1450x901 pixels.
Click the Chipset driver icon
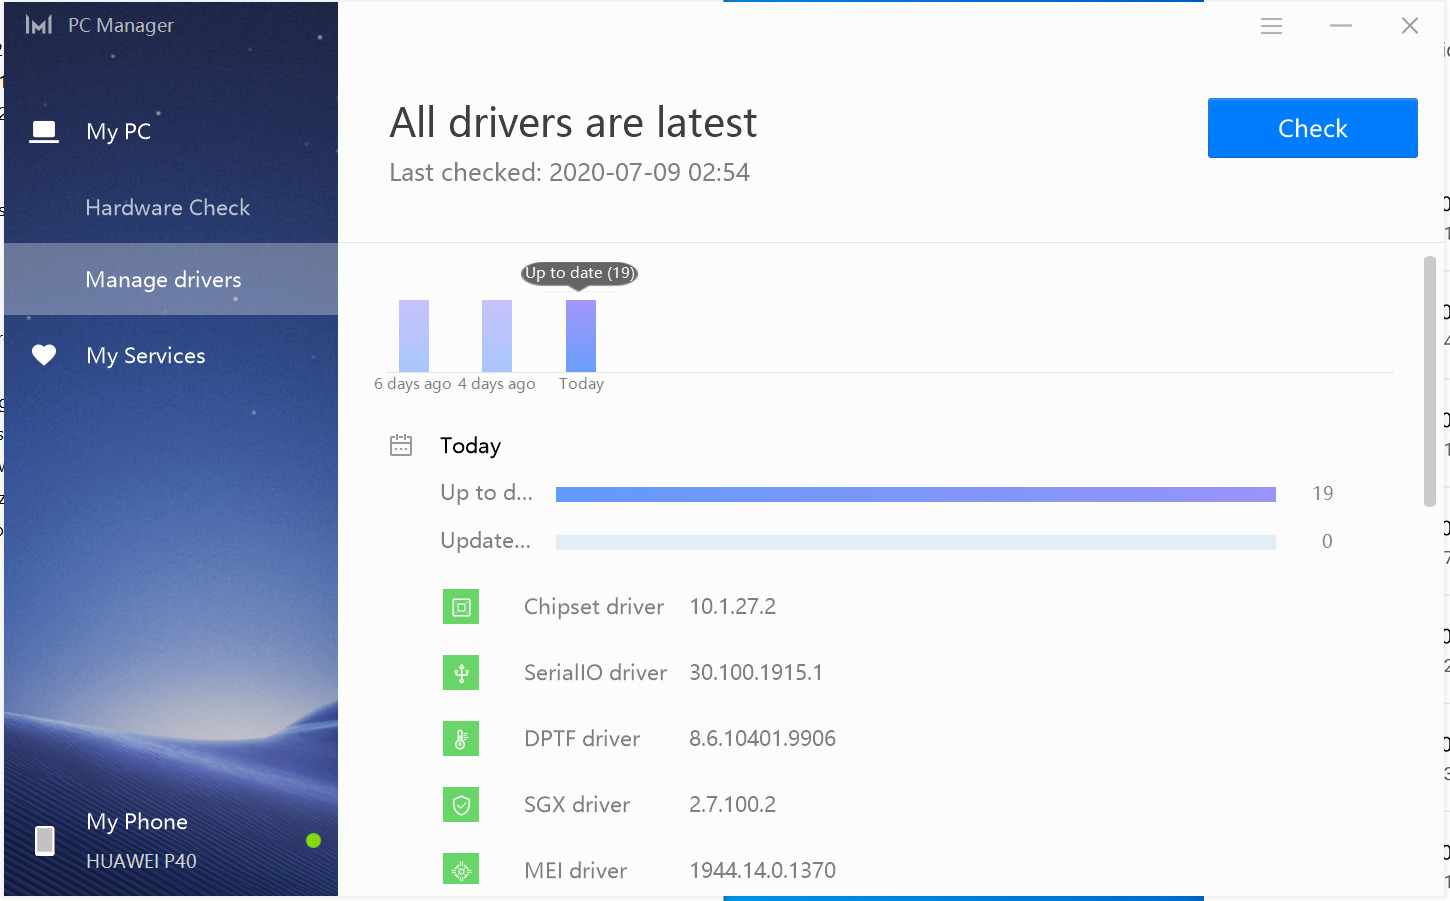point(461,607)
